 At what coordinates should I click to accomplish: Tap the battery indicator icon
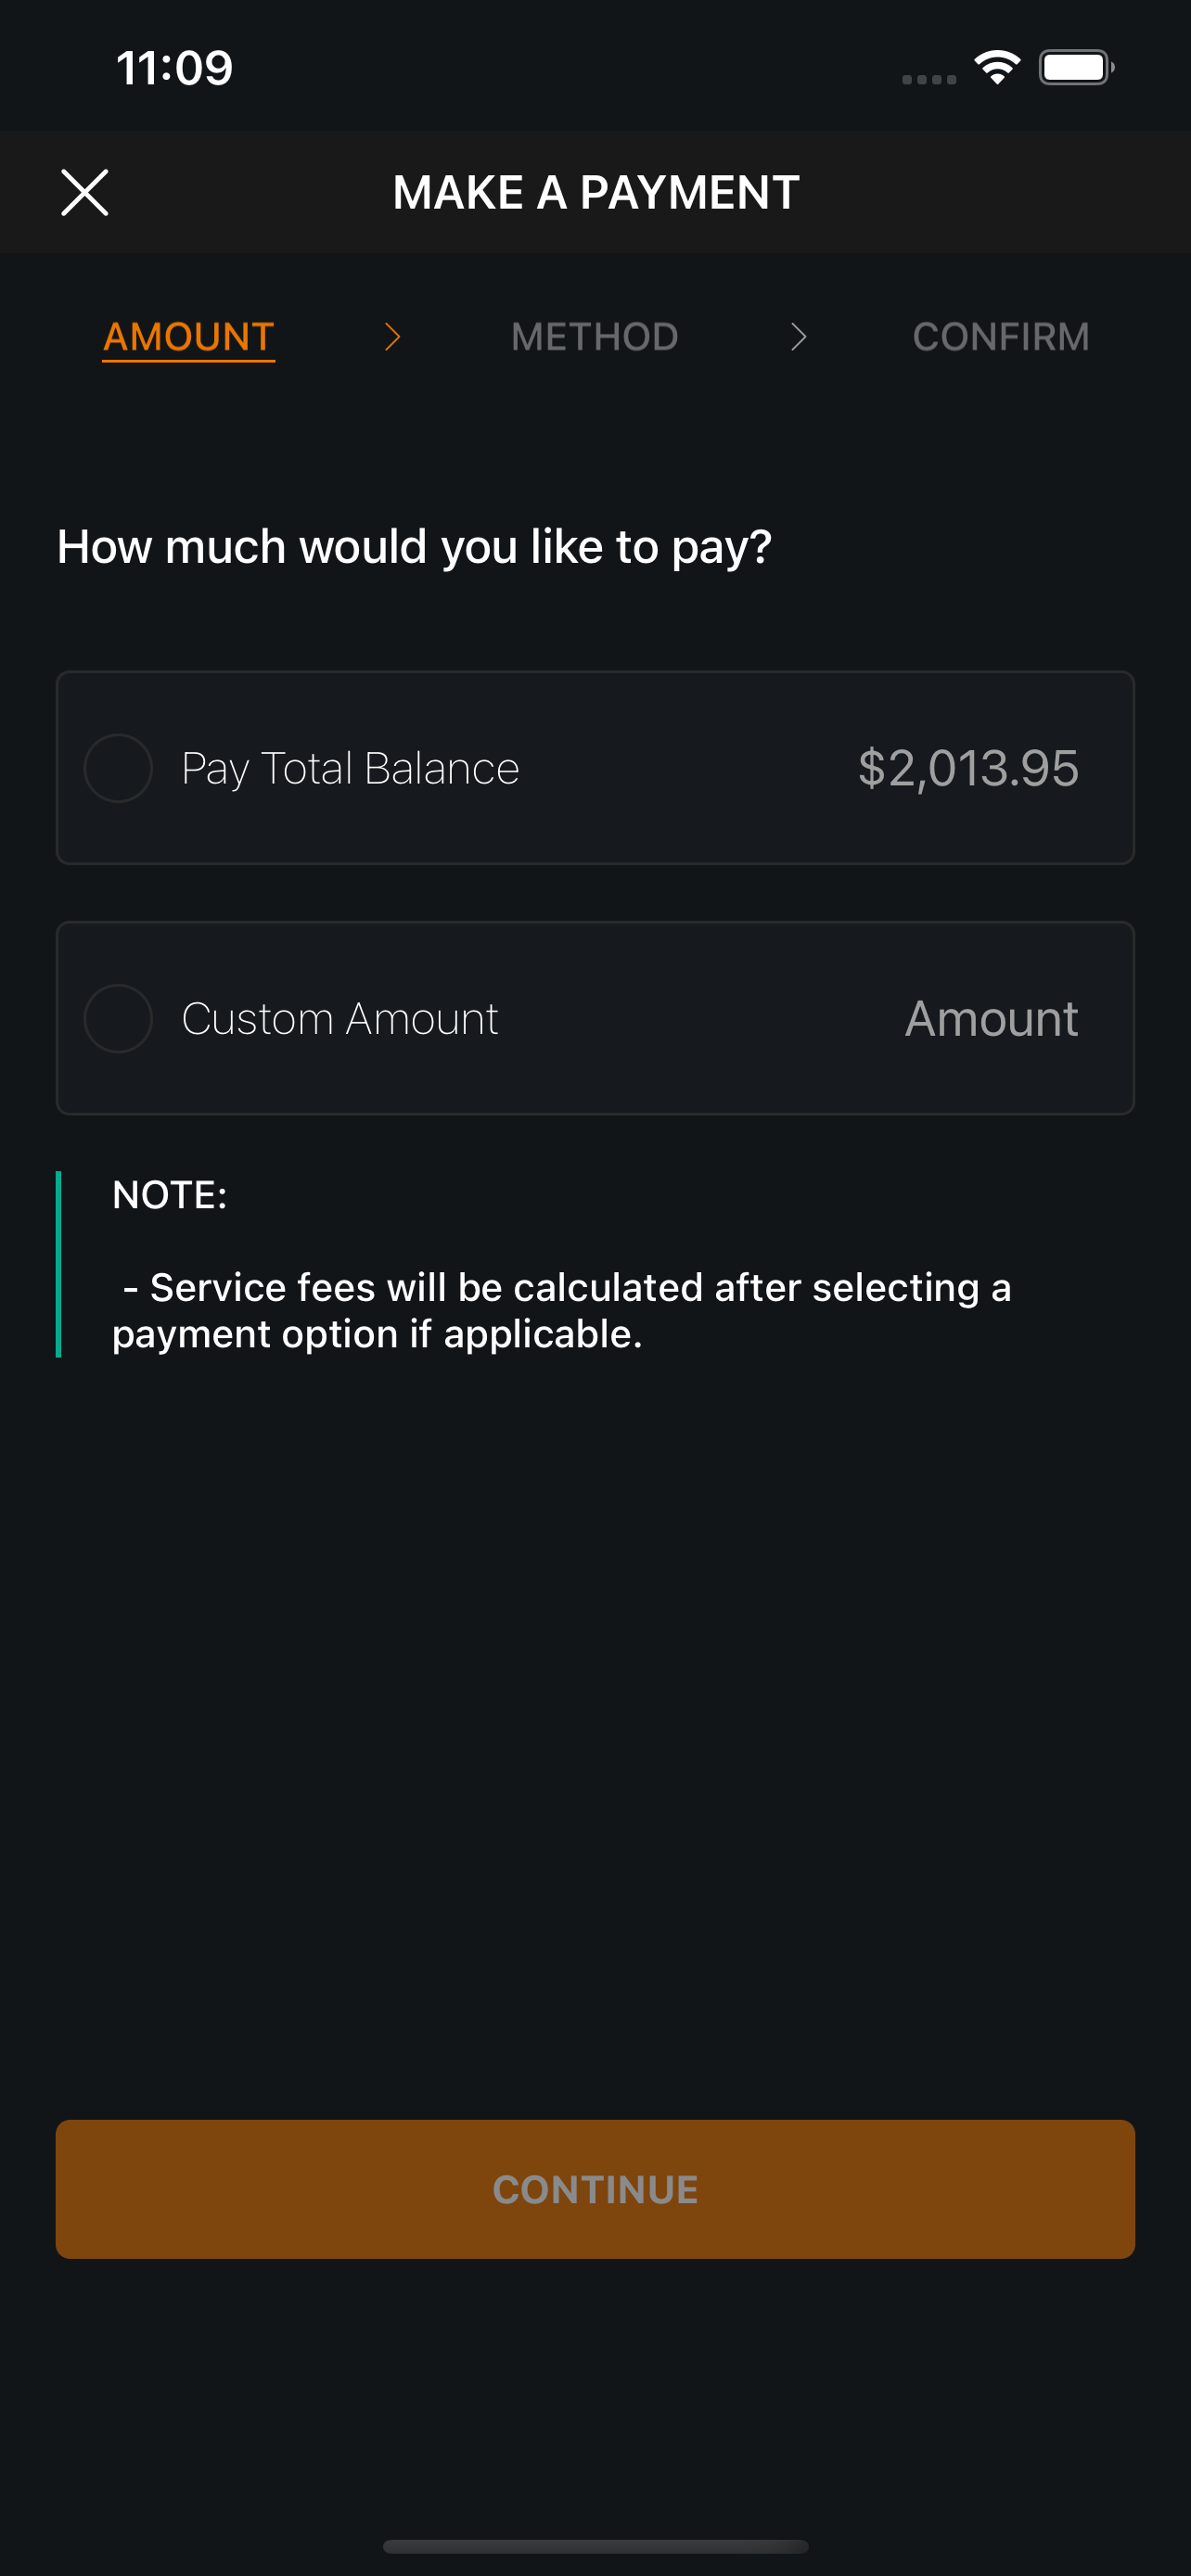coord(1076,67)
